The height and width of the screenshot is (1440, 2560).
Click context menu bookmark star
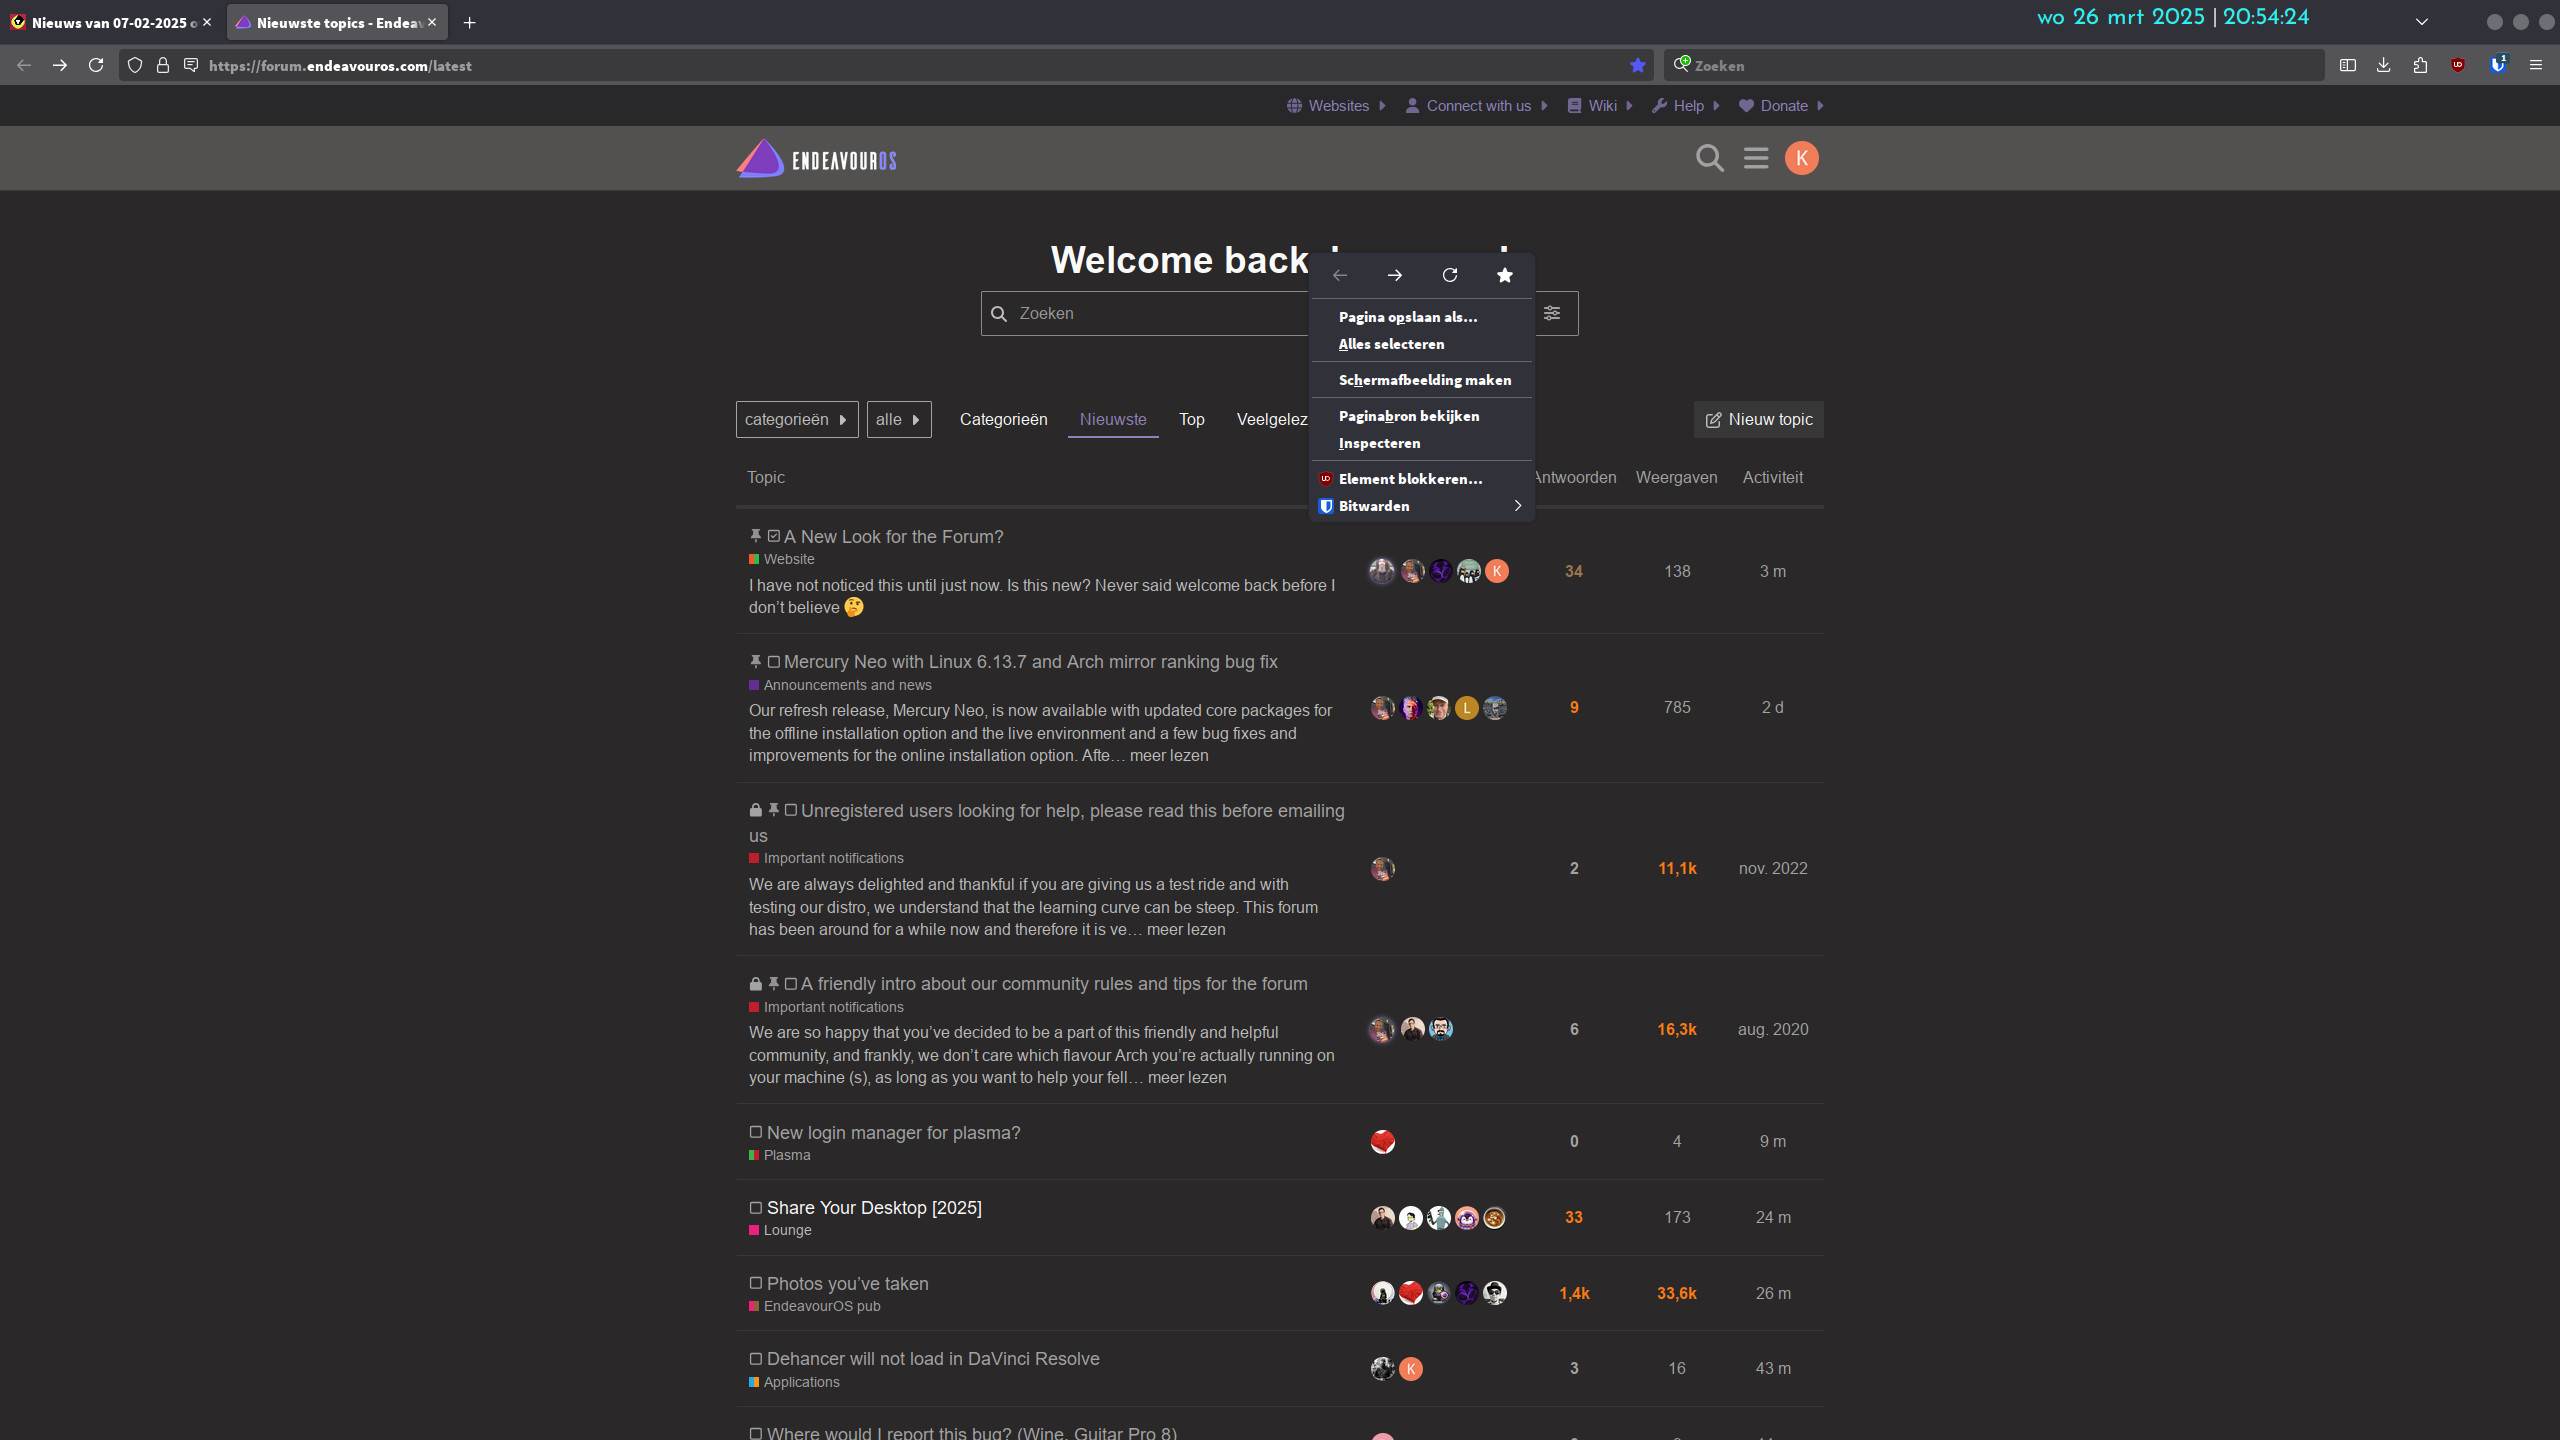[x=1505, y=275]
